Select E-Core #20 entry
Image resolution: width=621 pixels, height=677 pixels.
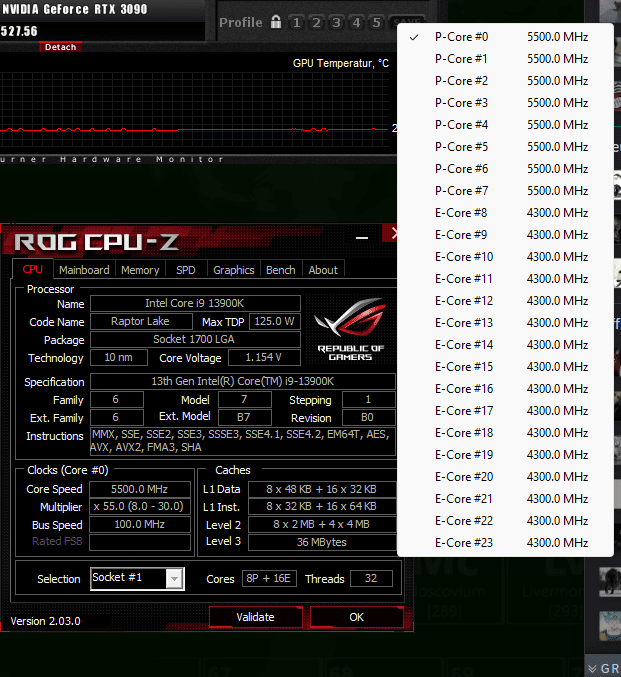tap(505, 478)
